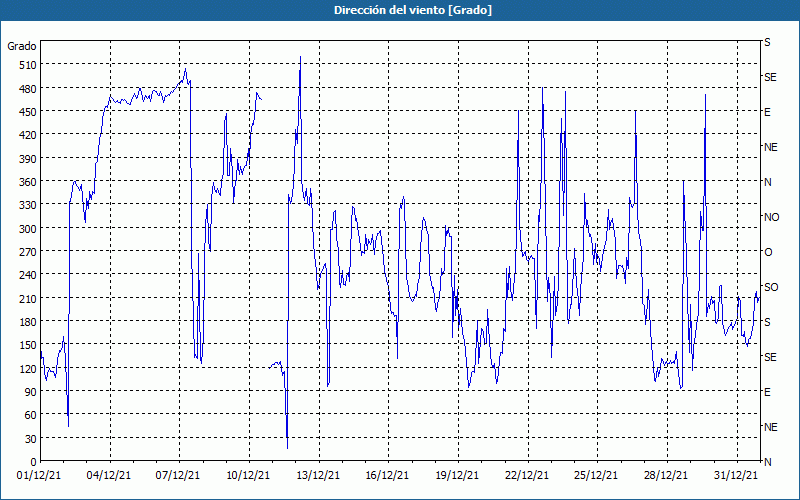Click the 30 degree axis label
Image resolution: width=800 pixels, height=500 pixels.
click(x=30, y=439)
